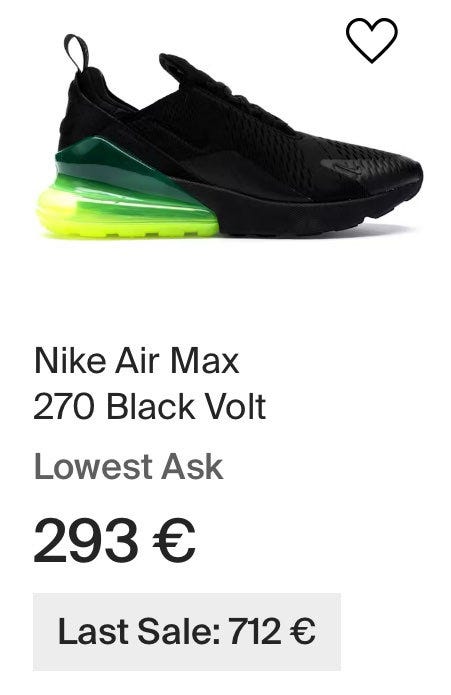The width and height of the screenshot is (451, 695).
Task: Click the euro symbol beside 293
Action: 174,540
